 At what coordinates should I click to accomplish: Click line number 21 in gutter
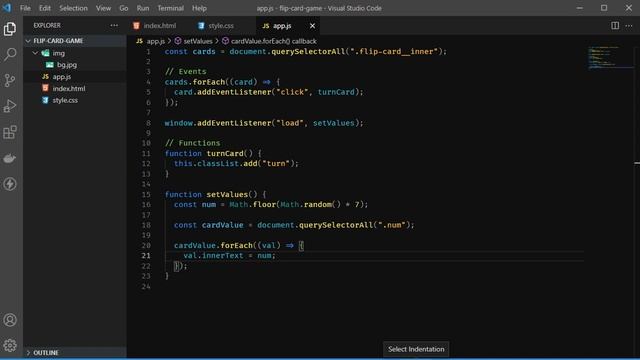(146, 256)
